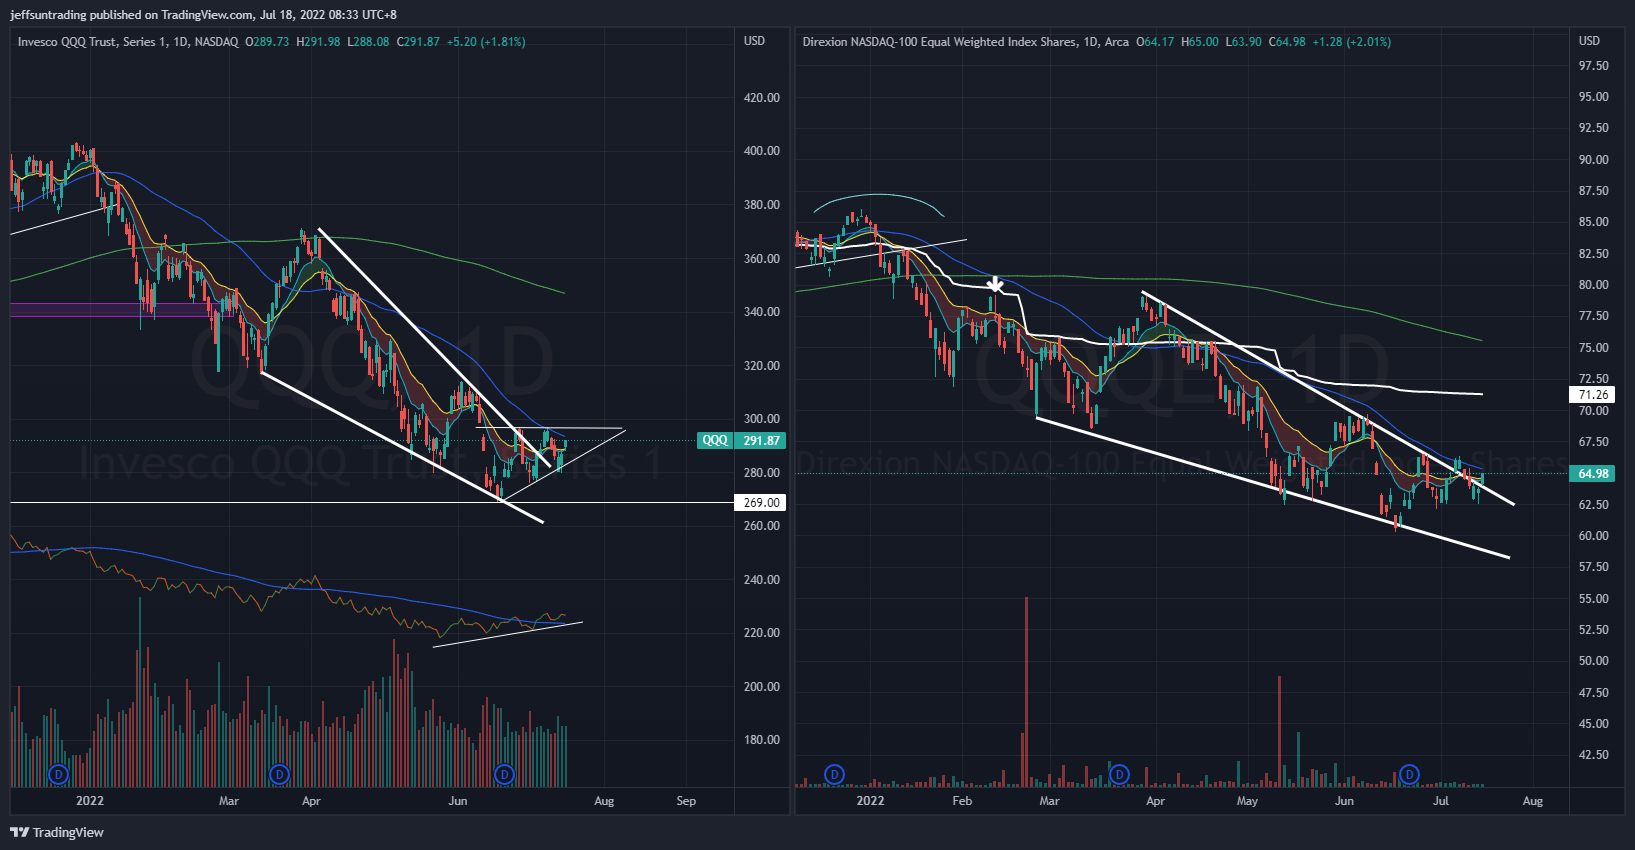Click the 57.50 price axis label
Screen dimensions: 1635x850
(x=1594, y=567)
